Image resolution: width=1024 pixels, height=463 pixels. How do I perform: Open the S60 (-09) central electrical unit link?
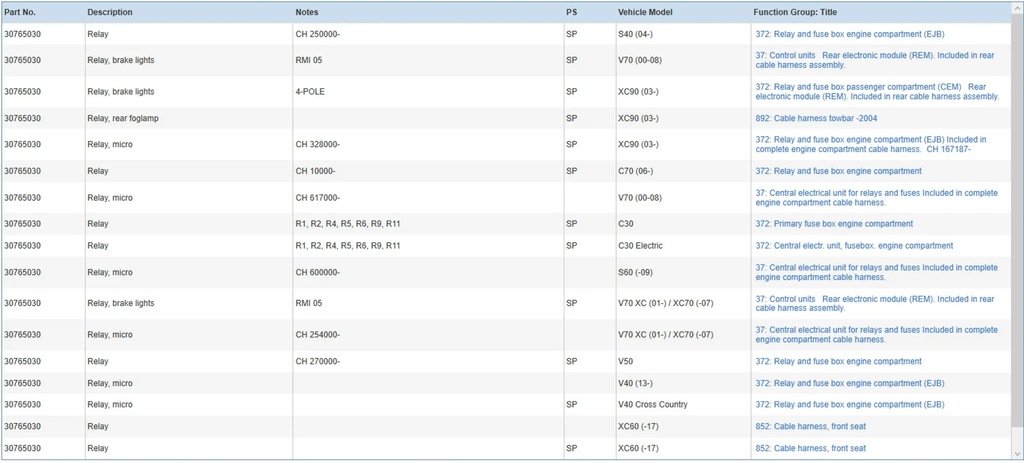point(876,272)
